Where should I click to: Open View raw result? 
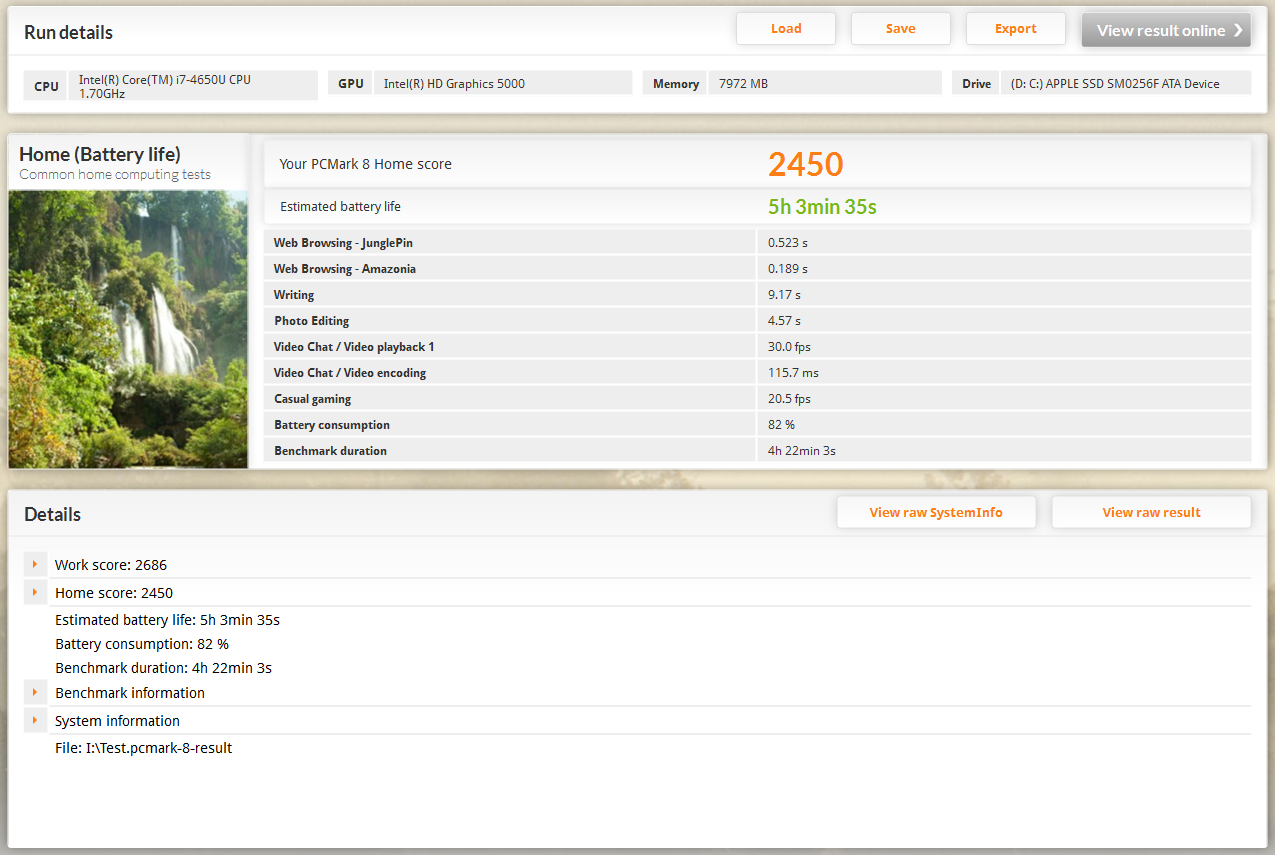click(x=1151, y=512)
